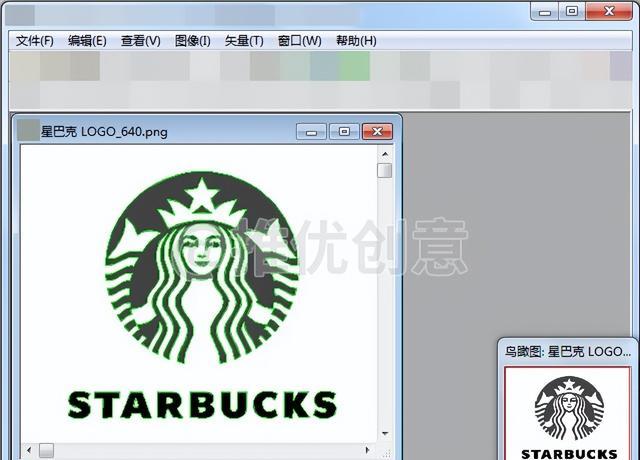Click the document vertical scrollbar up arrow
This screenshot has width=640, height=460.
(x=384, y=154)
